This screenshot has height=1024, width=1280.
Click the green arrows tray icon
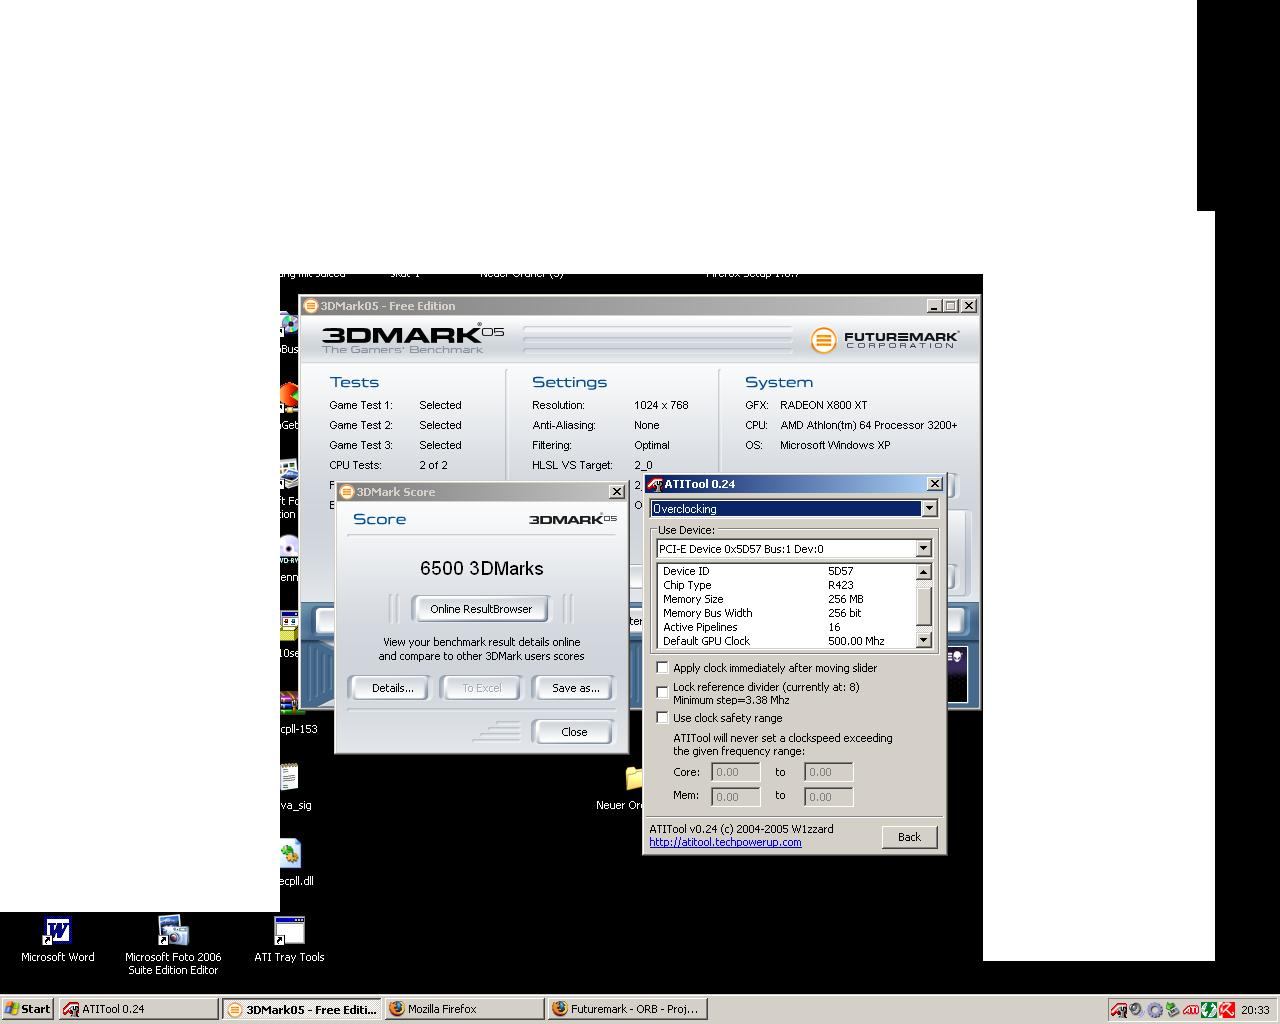pyautogui.click(x=1209, y=1010)
